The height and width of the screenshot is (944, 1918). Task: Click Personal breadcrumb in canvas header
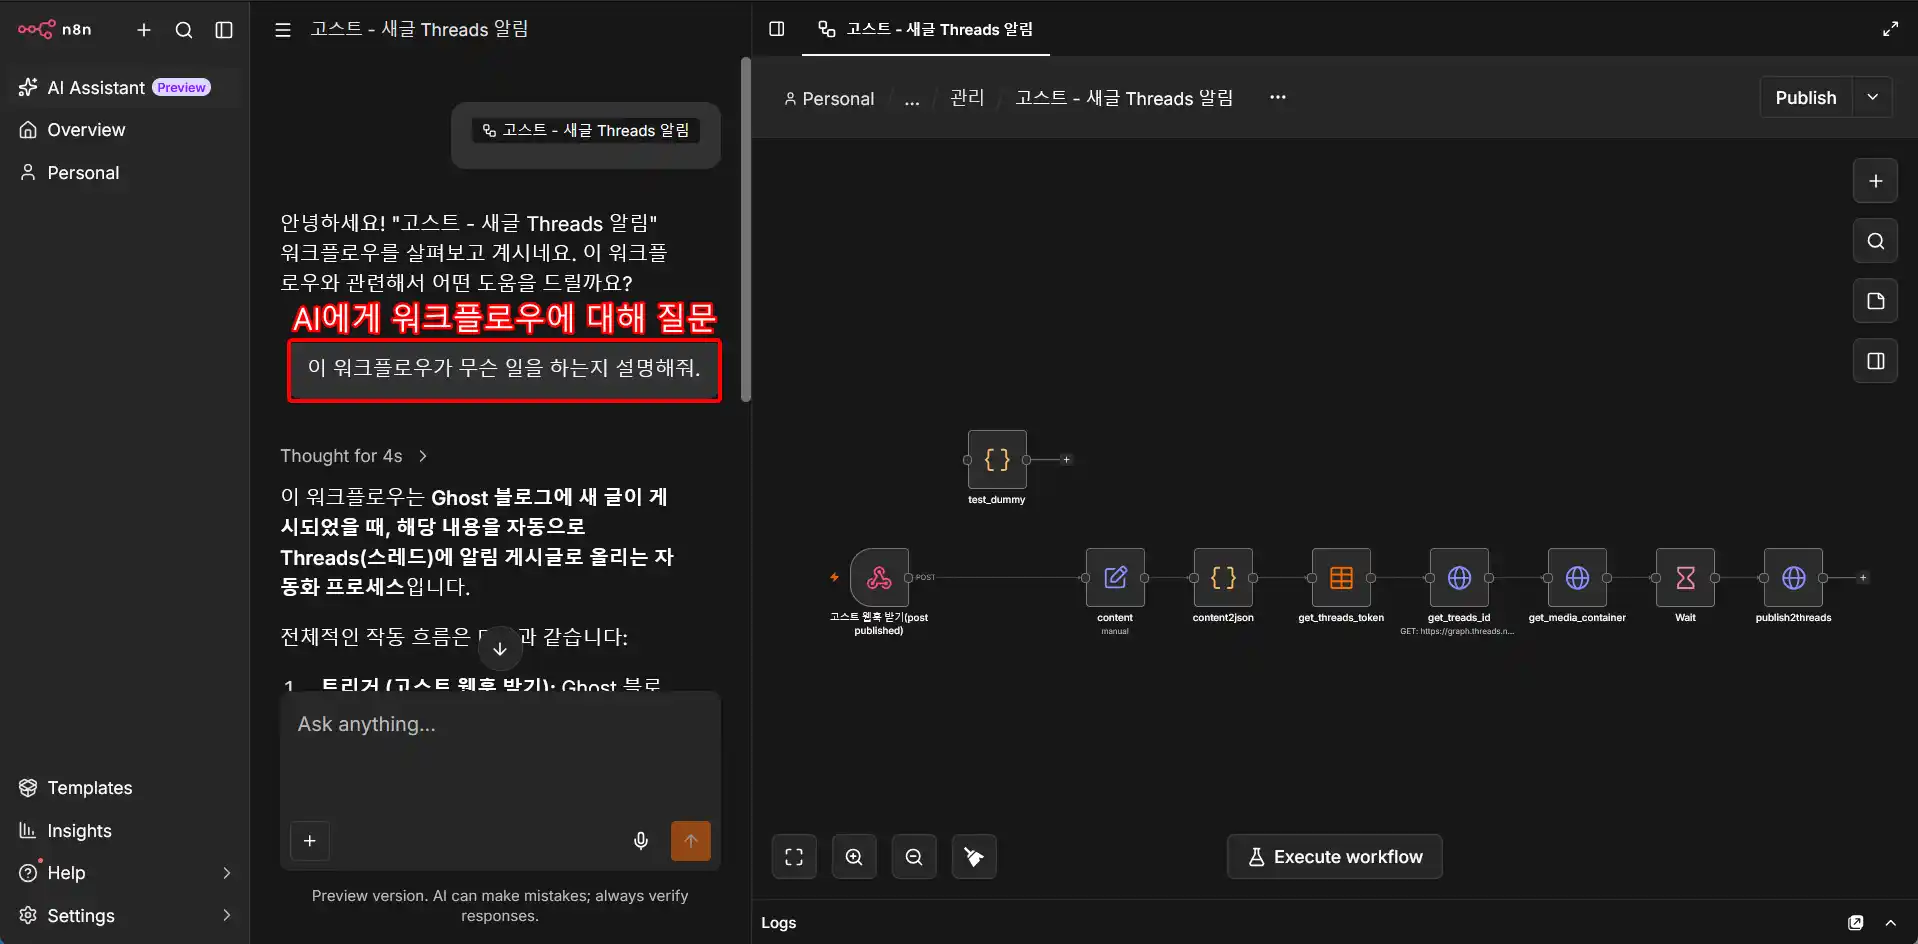[829, 98]
